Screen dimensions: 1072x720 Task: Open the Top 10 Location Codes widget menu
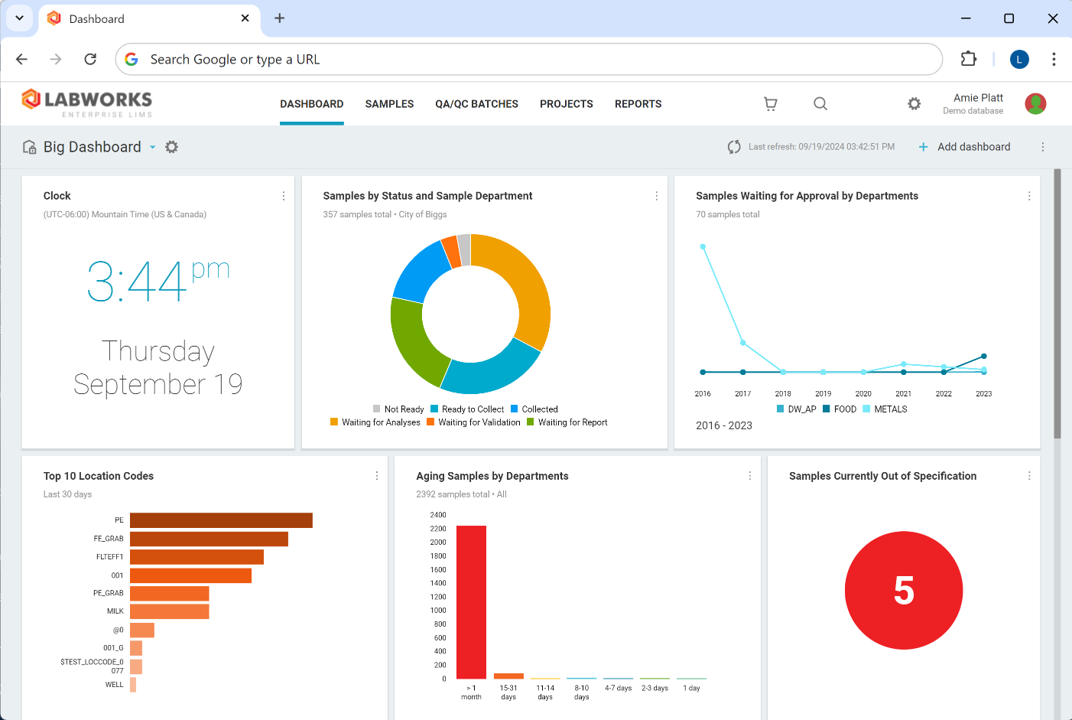coord(377,476)
